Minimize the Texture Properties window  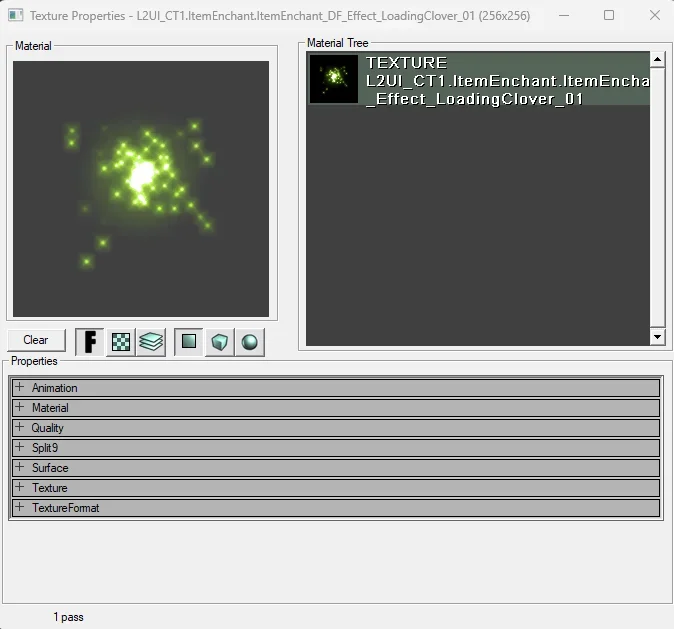pos(564,15)
